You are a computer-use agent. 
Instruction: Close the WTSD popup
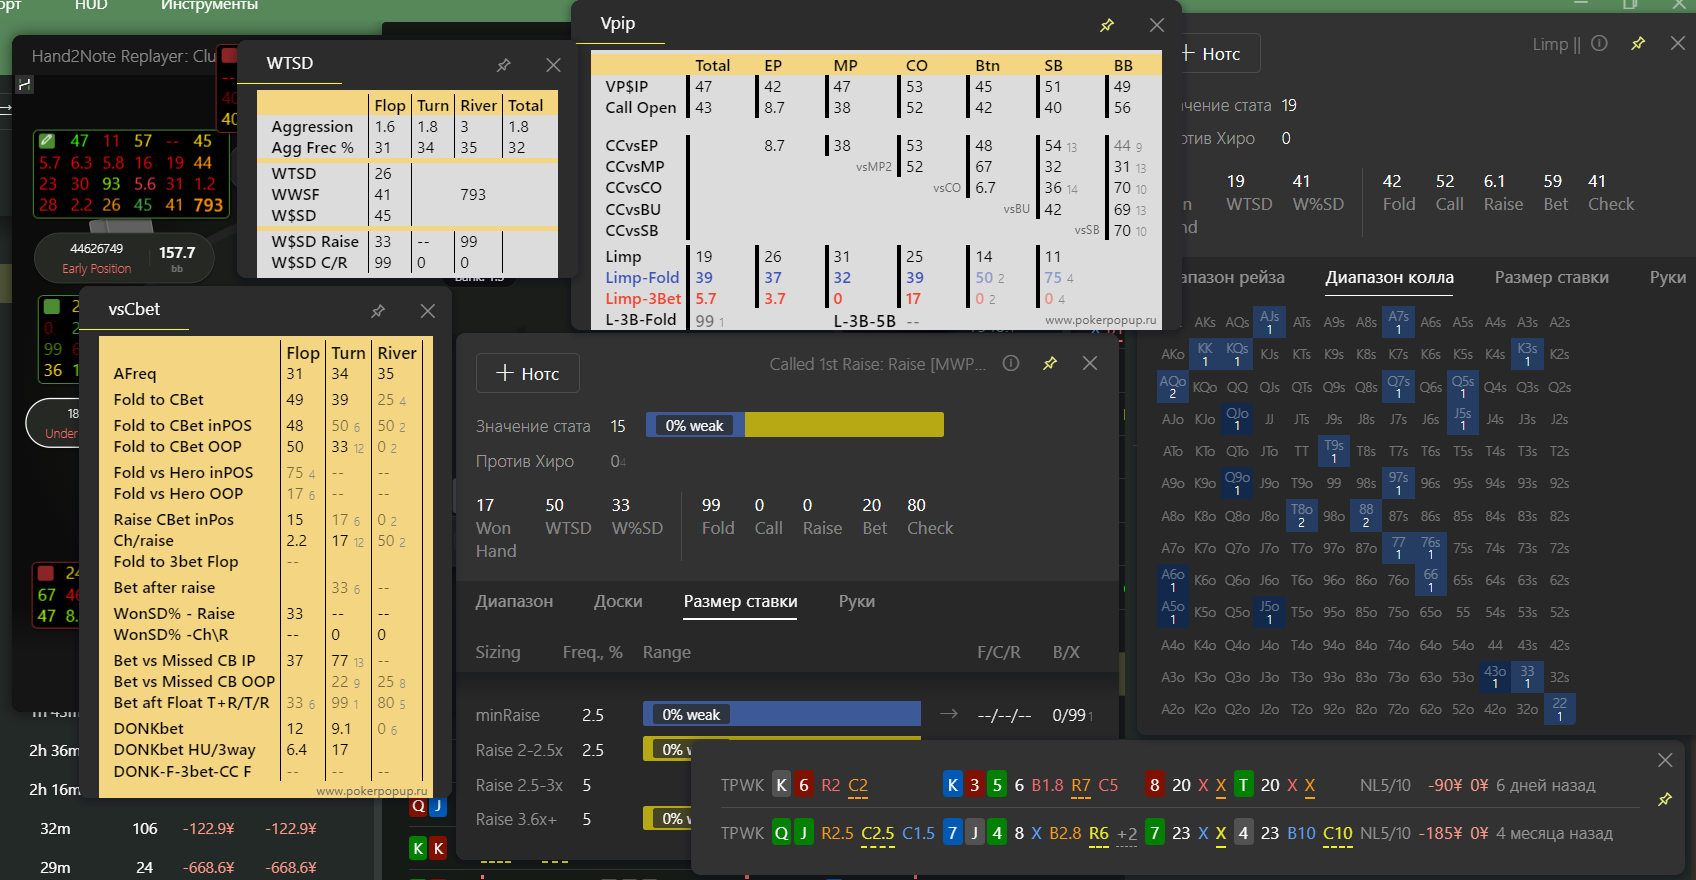pyautogui.click(x=553, y=65)
